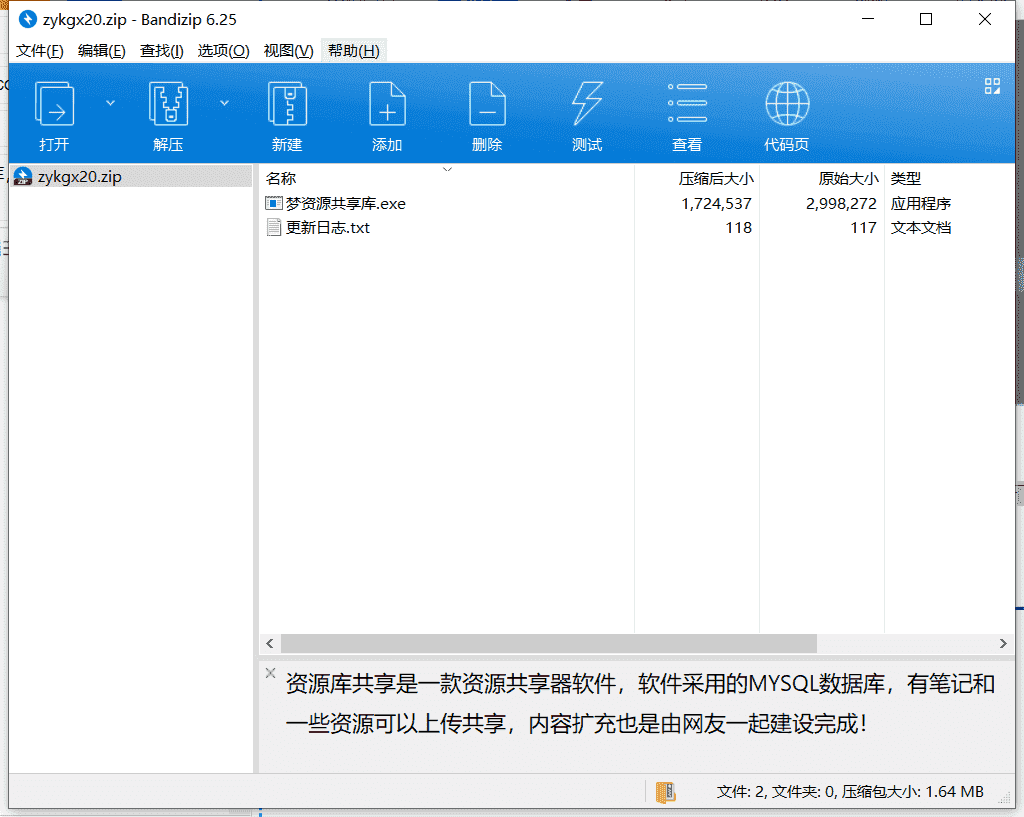
Task: Click the sort direction chevron above 名称 column
Action: click(x=447, y=169)
